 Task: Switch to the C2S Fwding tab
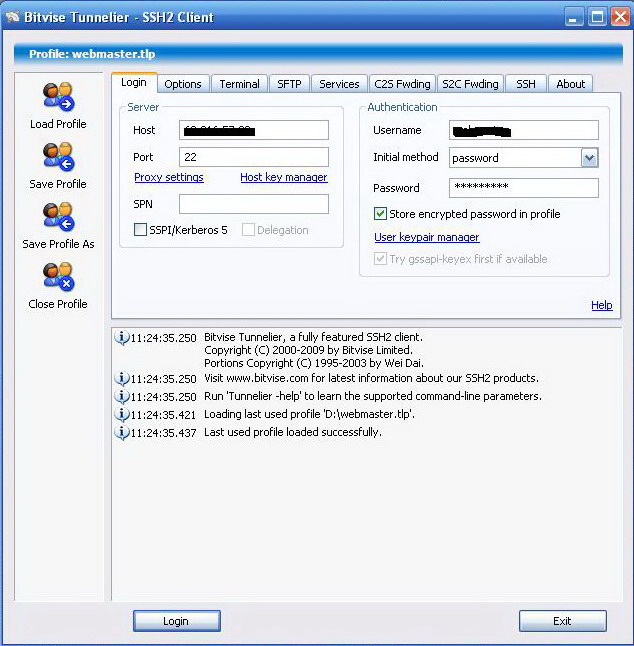(x=402, y=84)
